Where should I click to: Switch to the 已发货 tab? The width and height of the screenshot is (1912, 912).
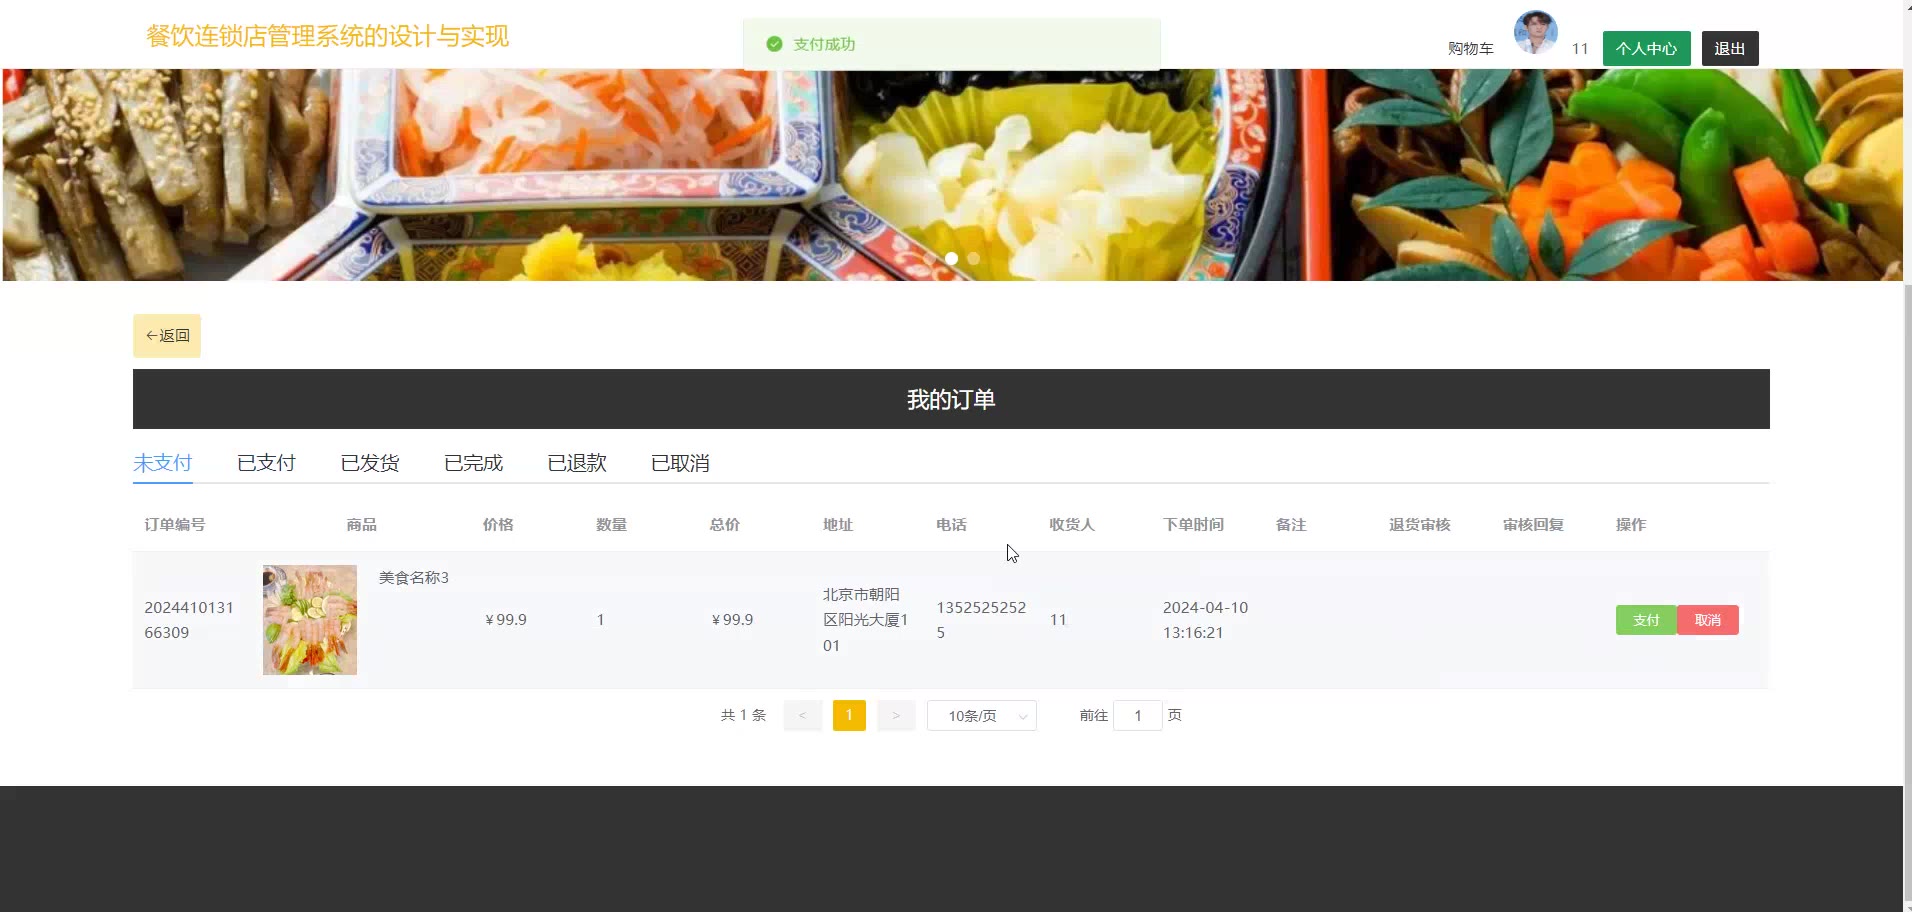tap(370, 463)
